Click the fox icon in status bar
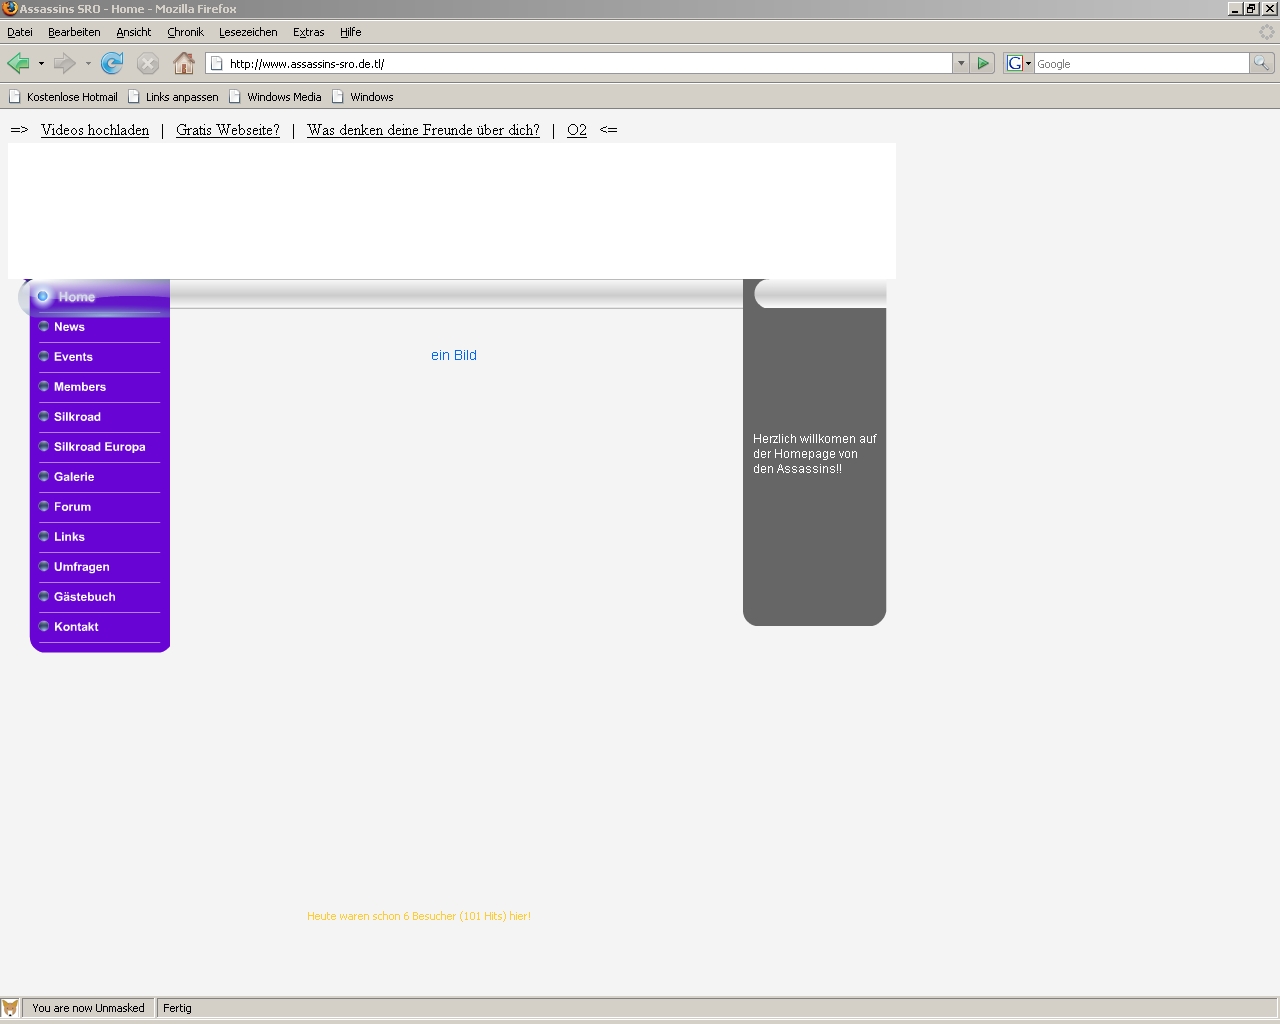1280x1024 pixels. point(10,1008)
